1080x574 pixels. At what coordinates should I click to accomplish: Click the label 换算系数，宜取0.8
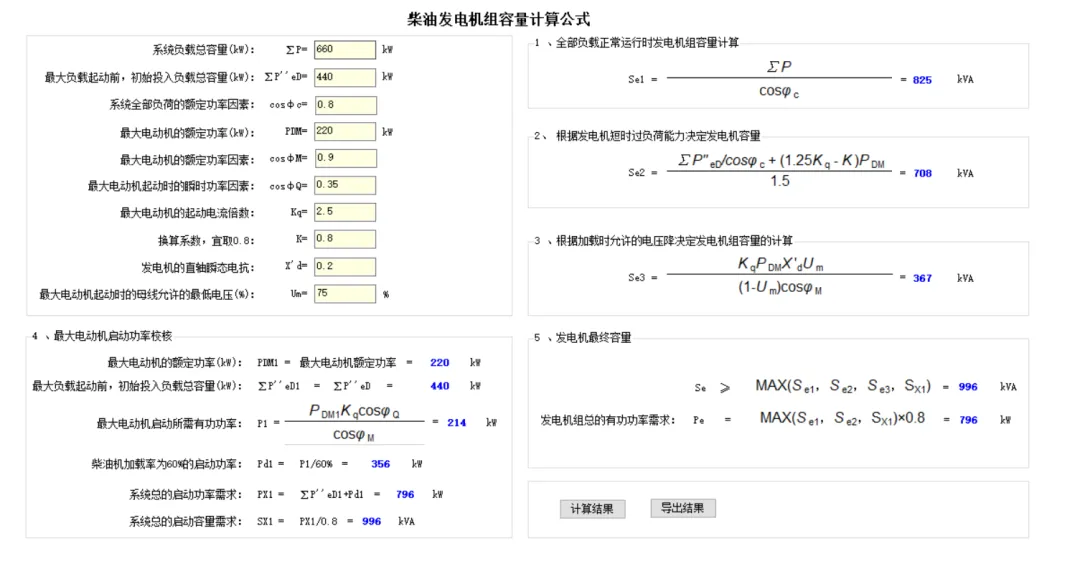pyautogui.click(x=206, y=240)
